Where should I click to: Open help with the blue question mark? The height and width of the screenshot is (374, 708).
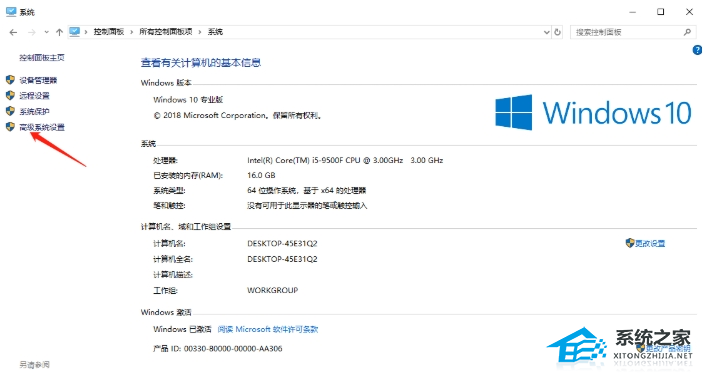(x=697, y=50)
